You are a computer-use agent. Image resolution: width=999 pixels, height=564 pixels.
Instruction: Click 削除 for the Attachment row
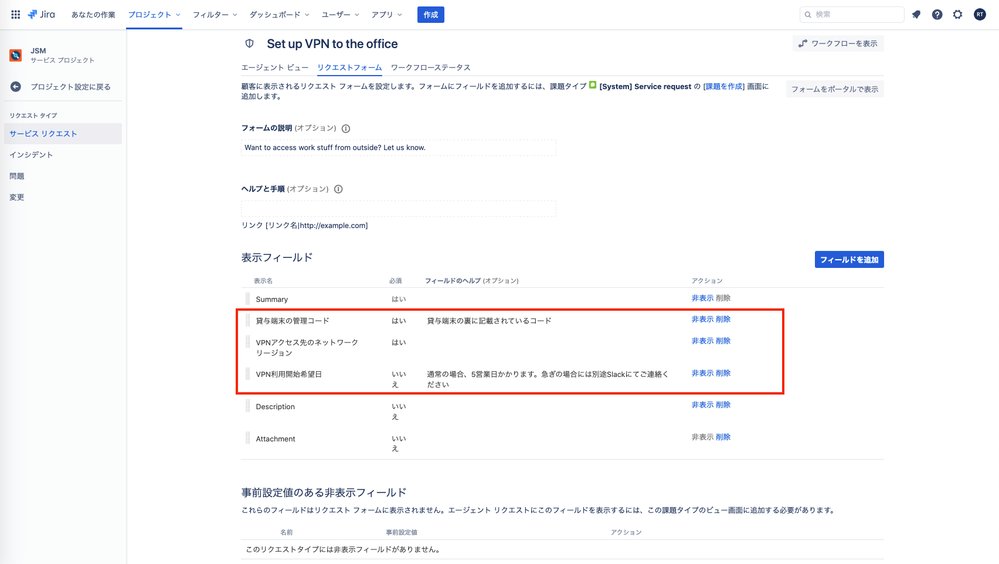pos(723,437)
